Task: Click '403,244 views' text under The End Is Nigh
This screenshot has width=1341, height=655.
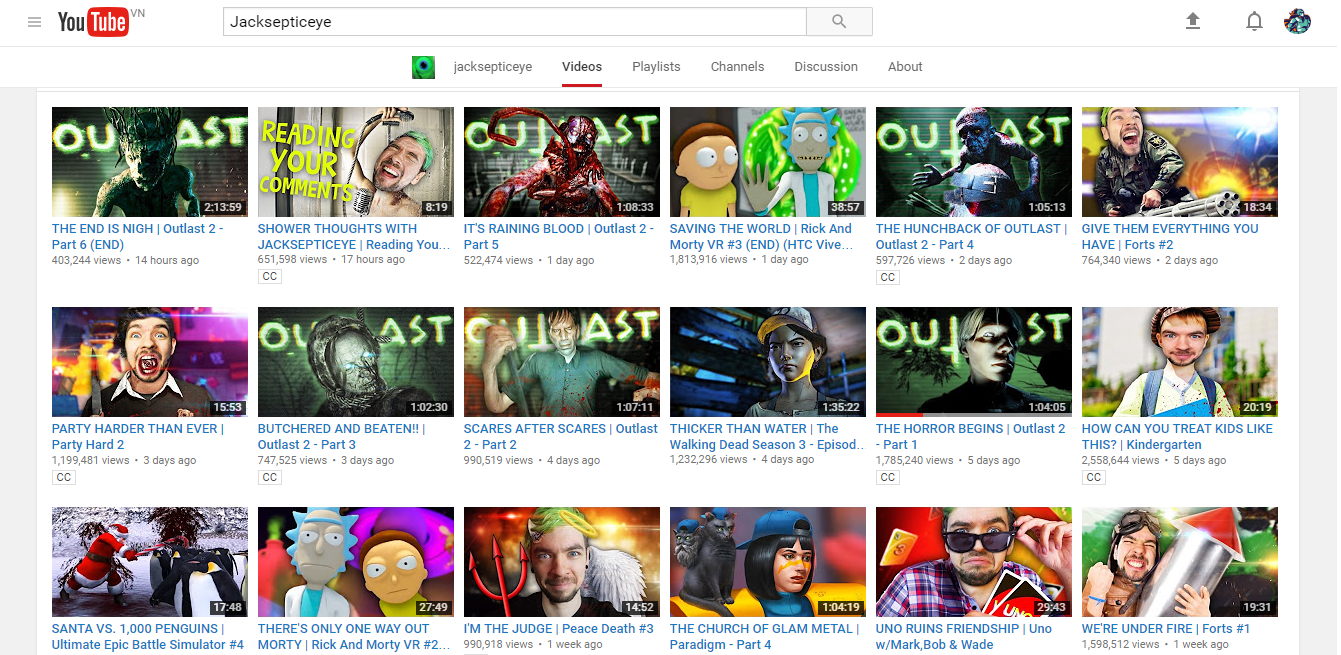Action: point(86,260)
